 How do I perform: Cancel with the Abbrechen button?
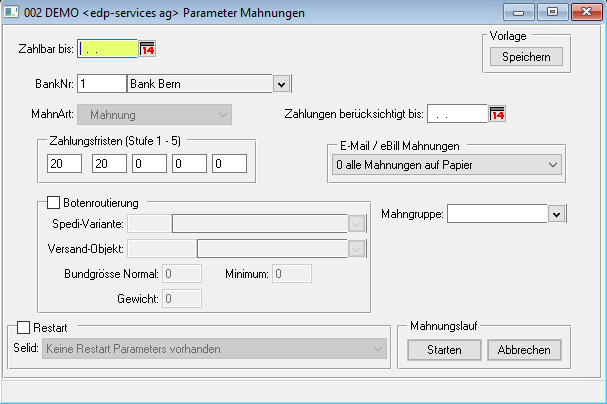(524, 350)
